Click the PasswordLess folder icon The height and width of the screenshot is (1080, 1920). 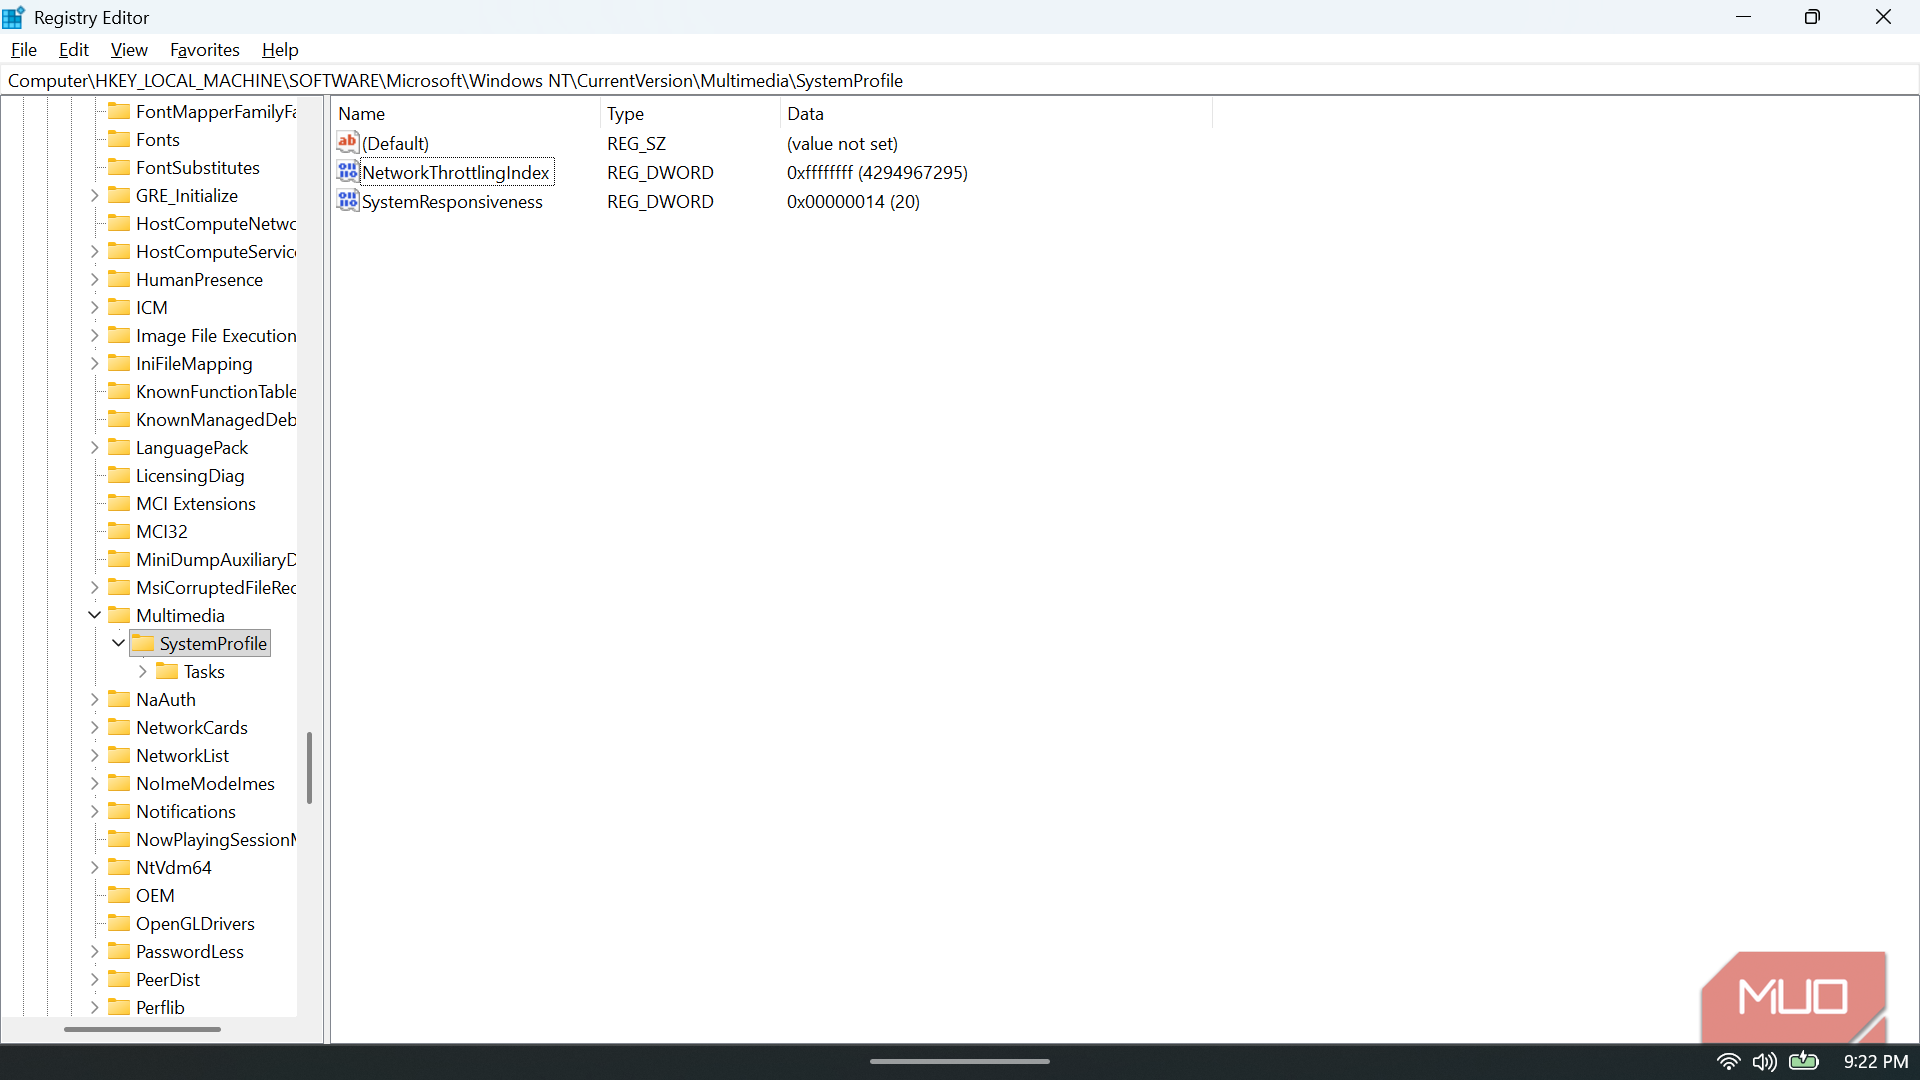point(119,951)
